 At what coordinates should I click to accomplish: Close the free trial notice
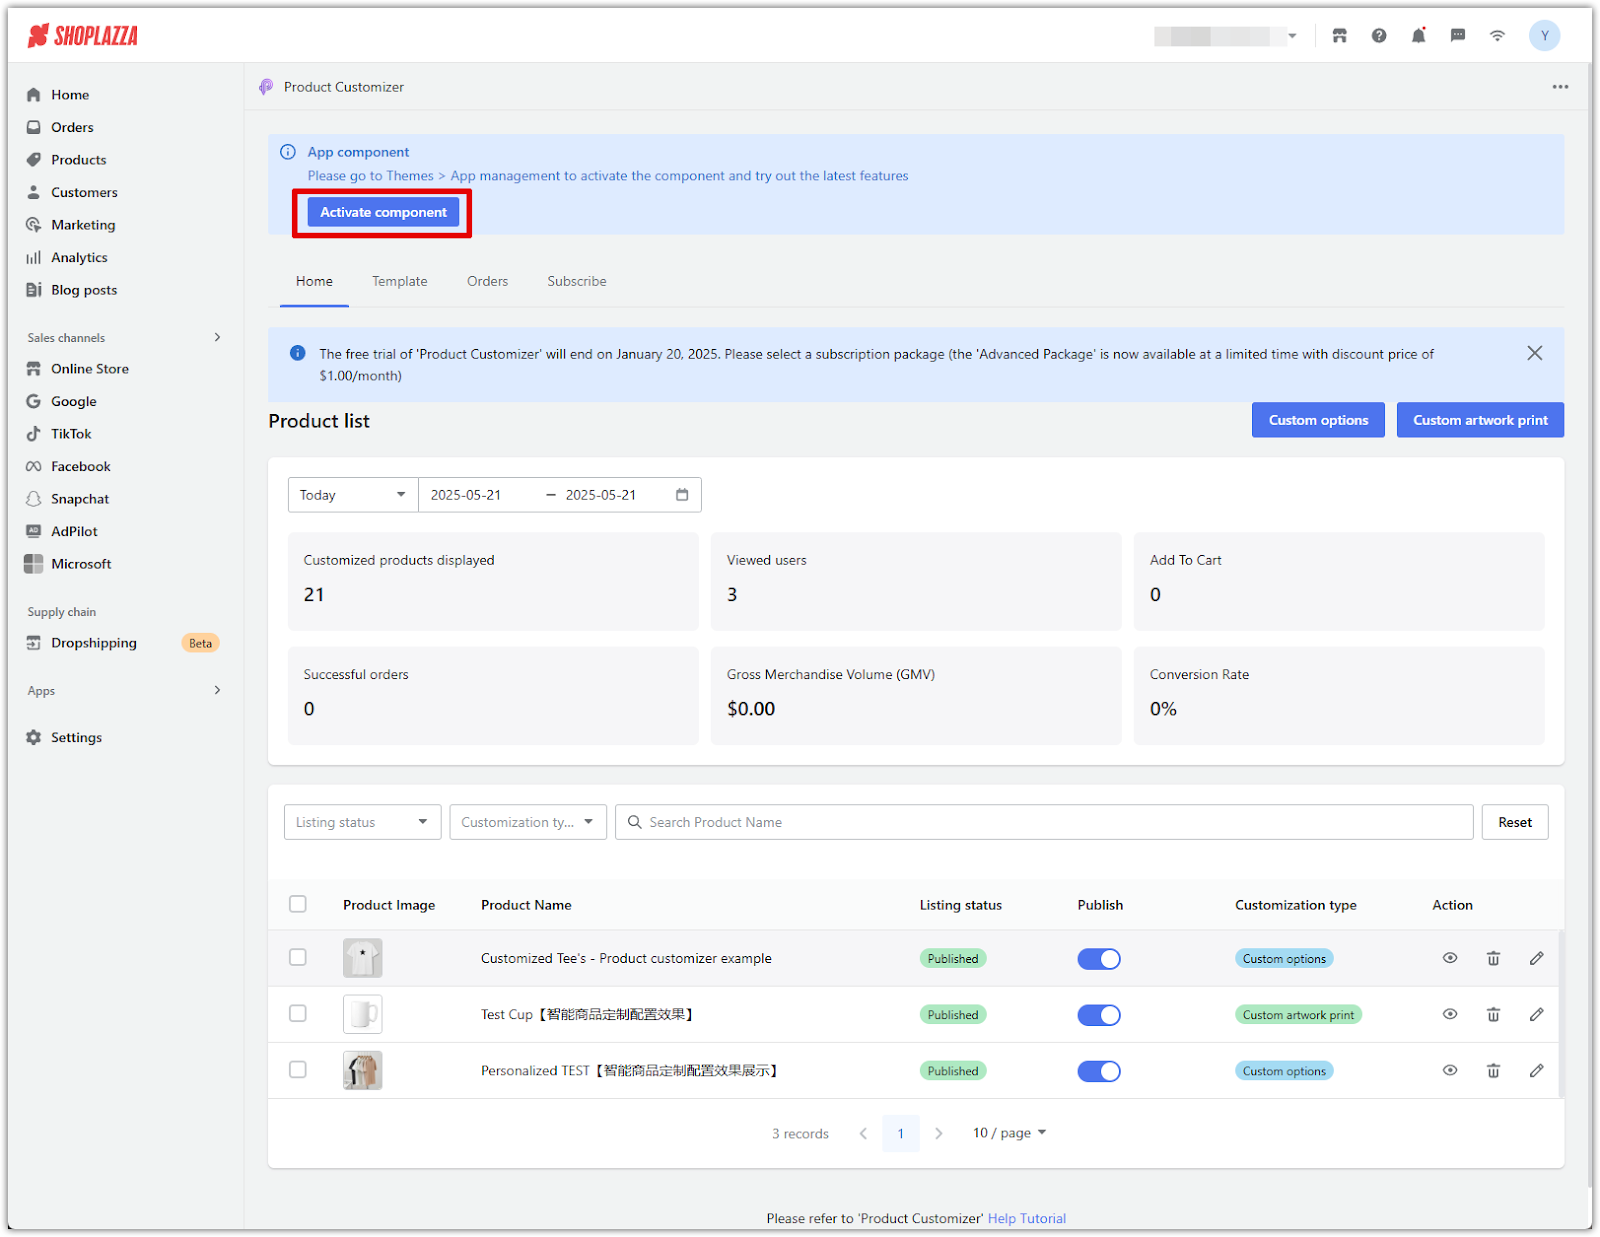pyautogui.click(x=1535, y=353)
